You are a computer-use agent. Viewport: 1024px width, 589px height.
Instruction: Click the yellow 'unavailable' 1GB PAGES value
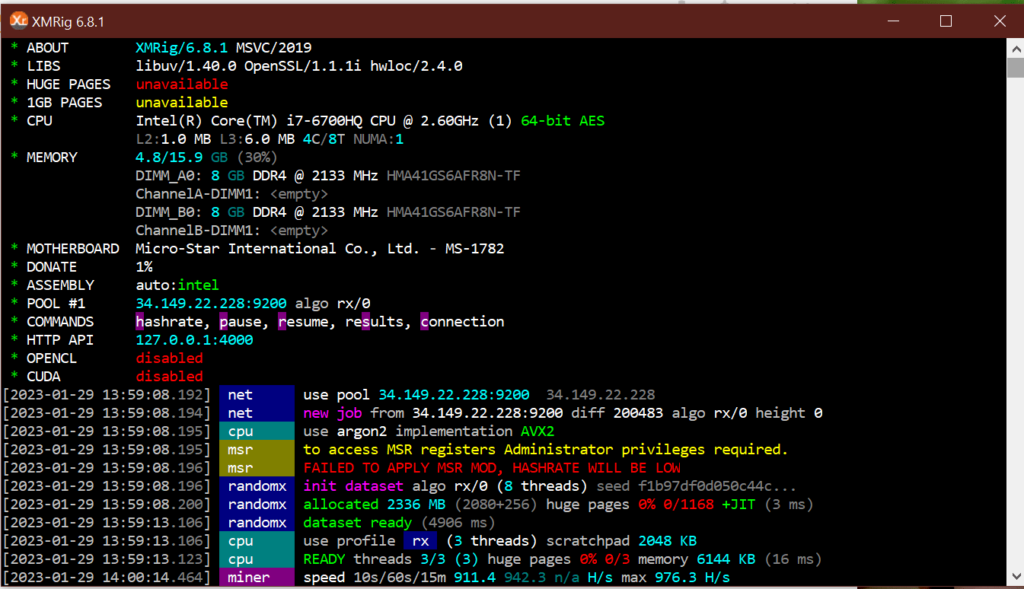coord(182,103)
